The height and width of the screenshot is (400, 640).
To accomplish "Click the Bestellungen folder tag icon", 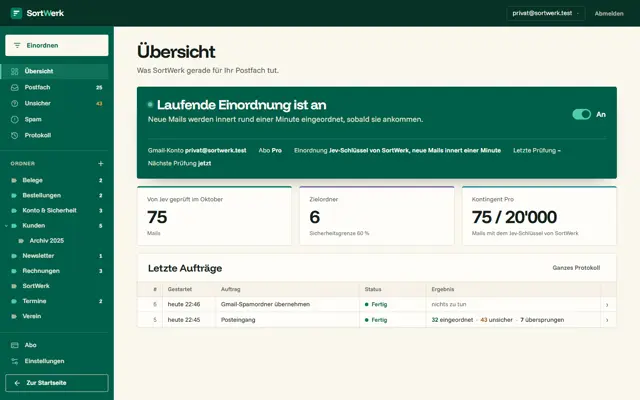I will 14,196.
